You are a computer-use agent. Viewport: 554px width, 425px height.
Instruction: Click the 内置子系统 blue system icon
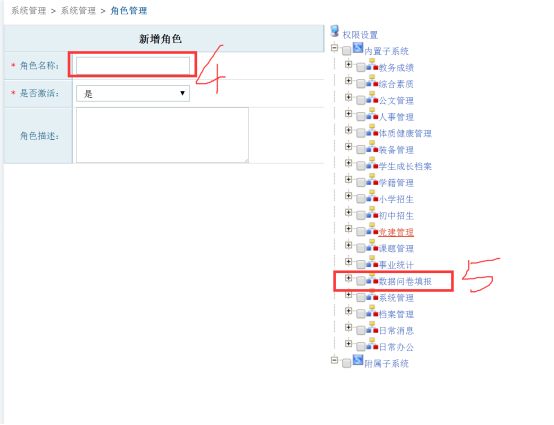[x=358, y=47]
